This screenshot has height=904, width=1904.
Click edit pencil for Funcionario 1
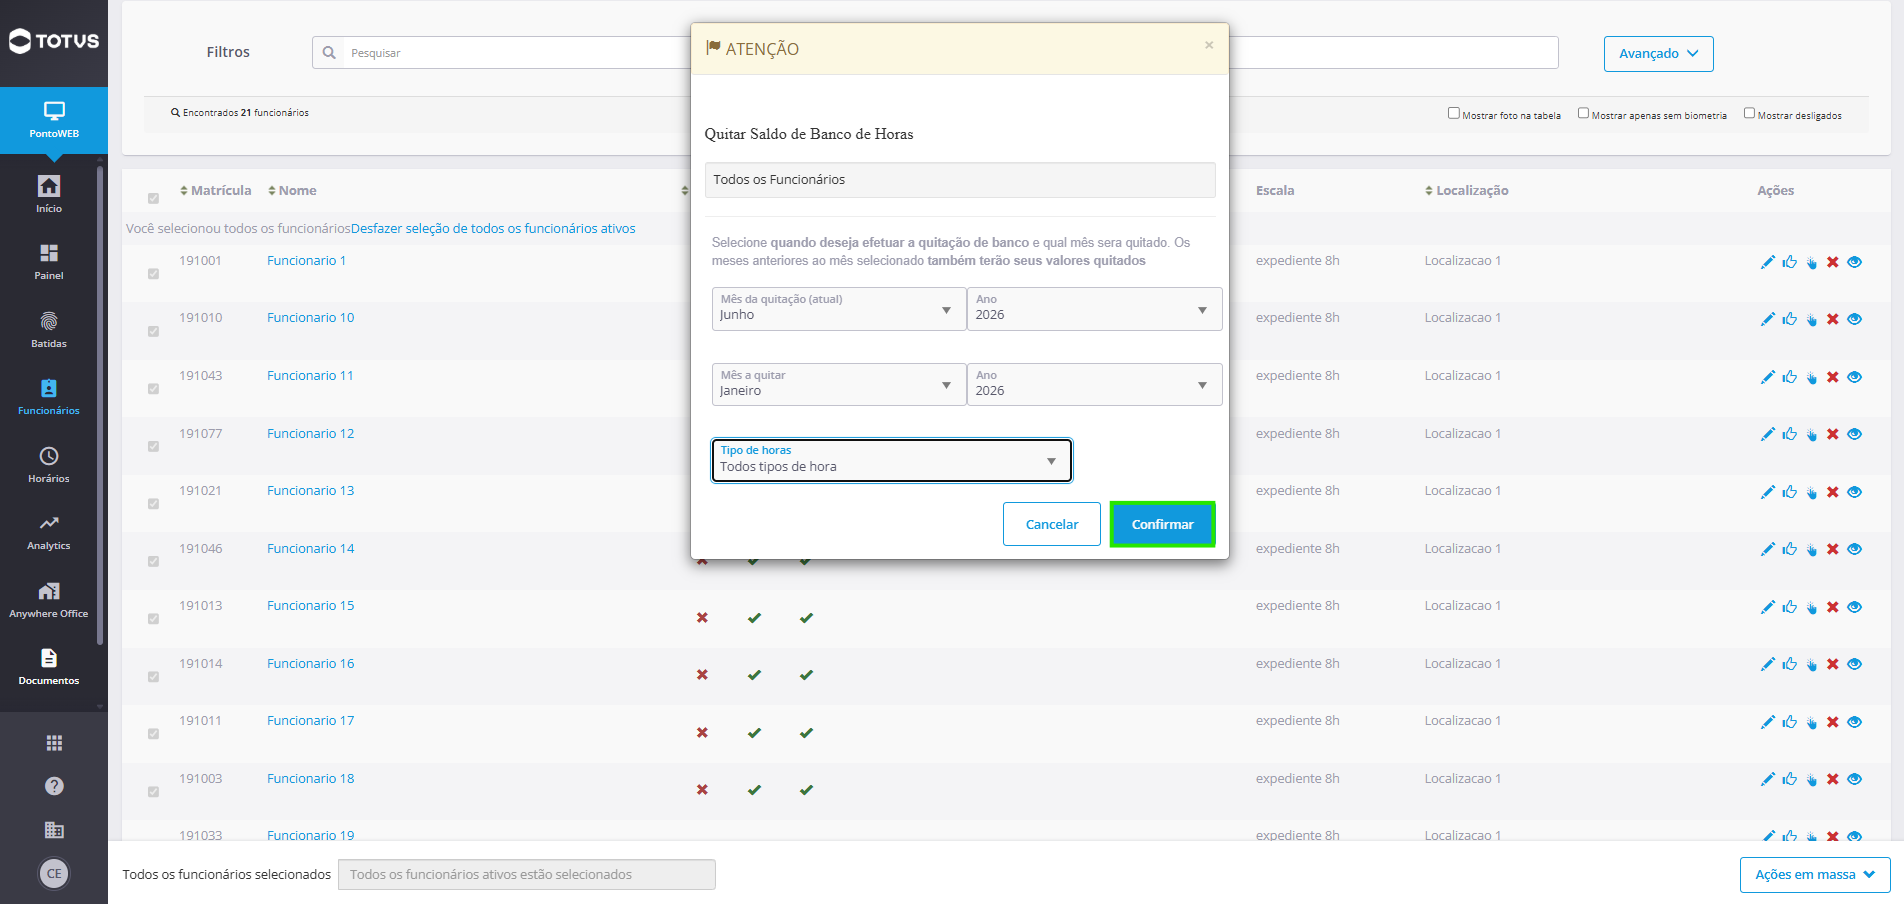(x=1768, y=262)
